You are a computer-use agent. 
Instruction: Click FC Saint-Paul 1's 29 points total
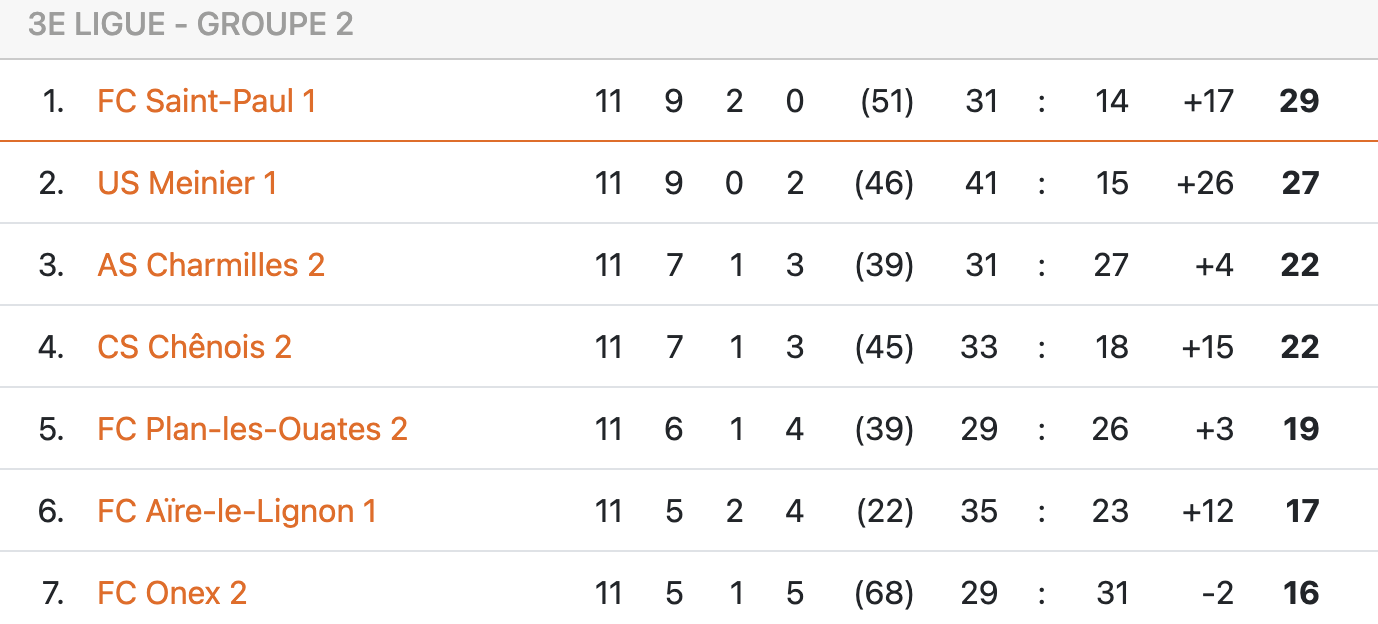[1299, 101]
